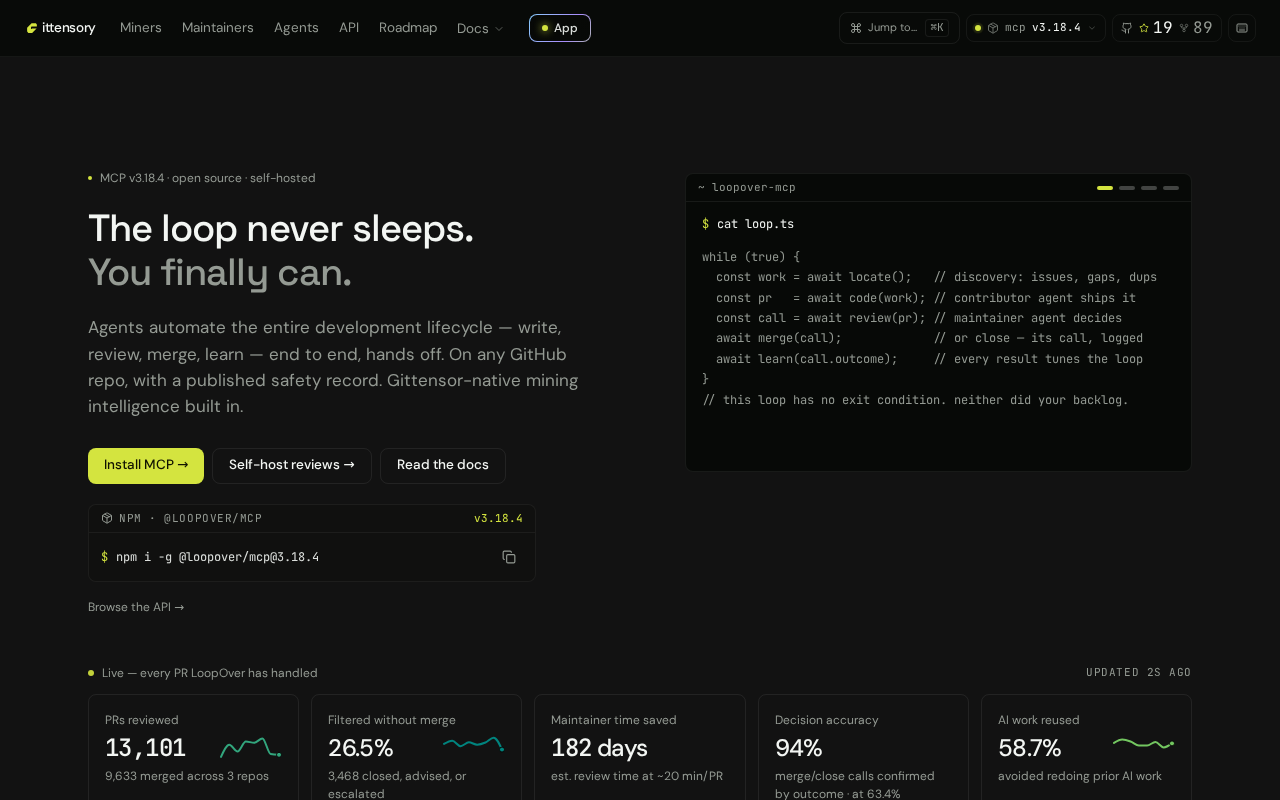Screen dimensions: 1280x800
Task: Click the 182 days time saved value
Action: [599, 748]
